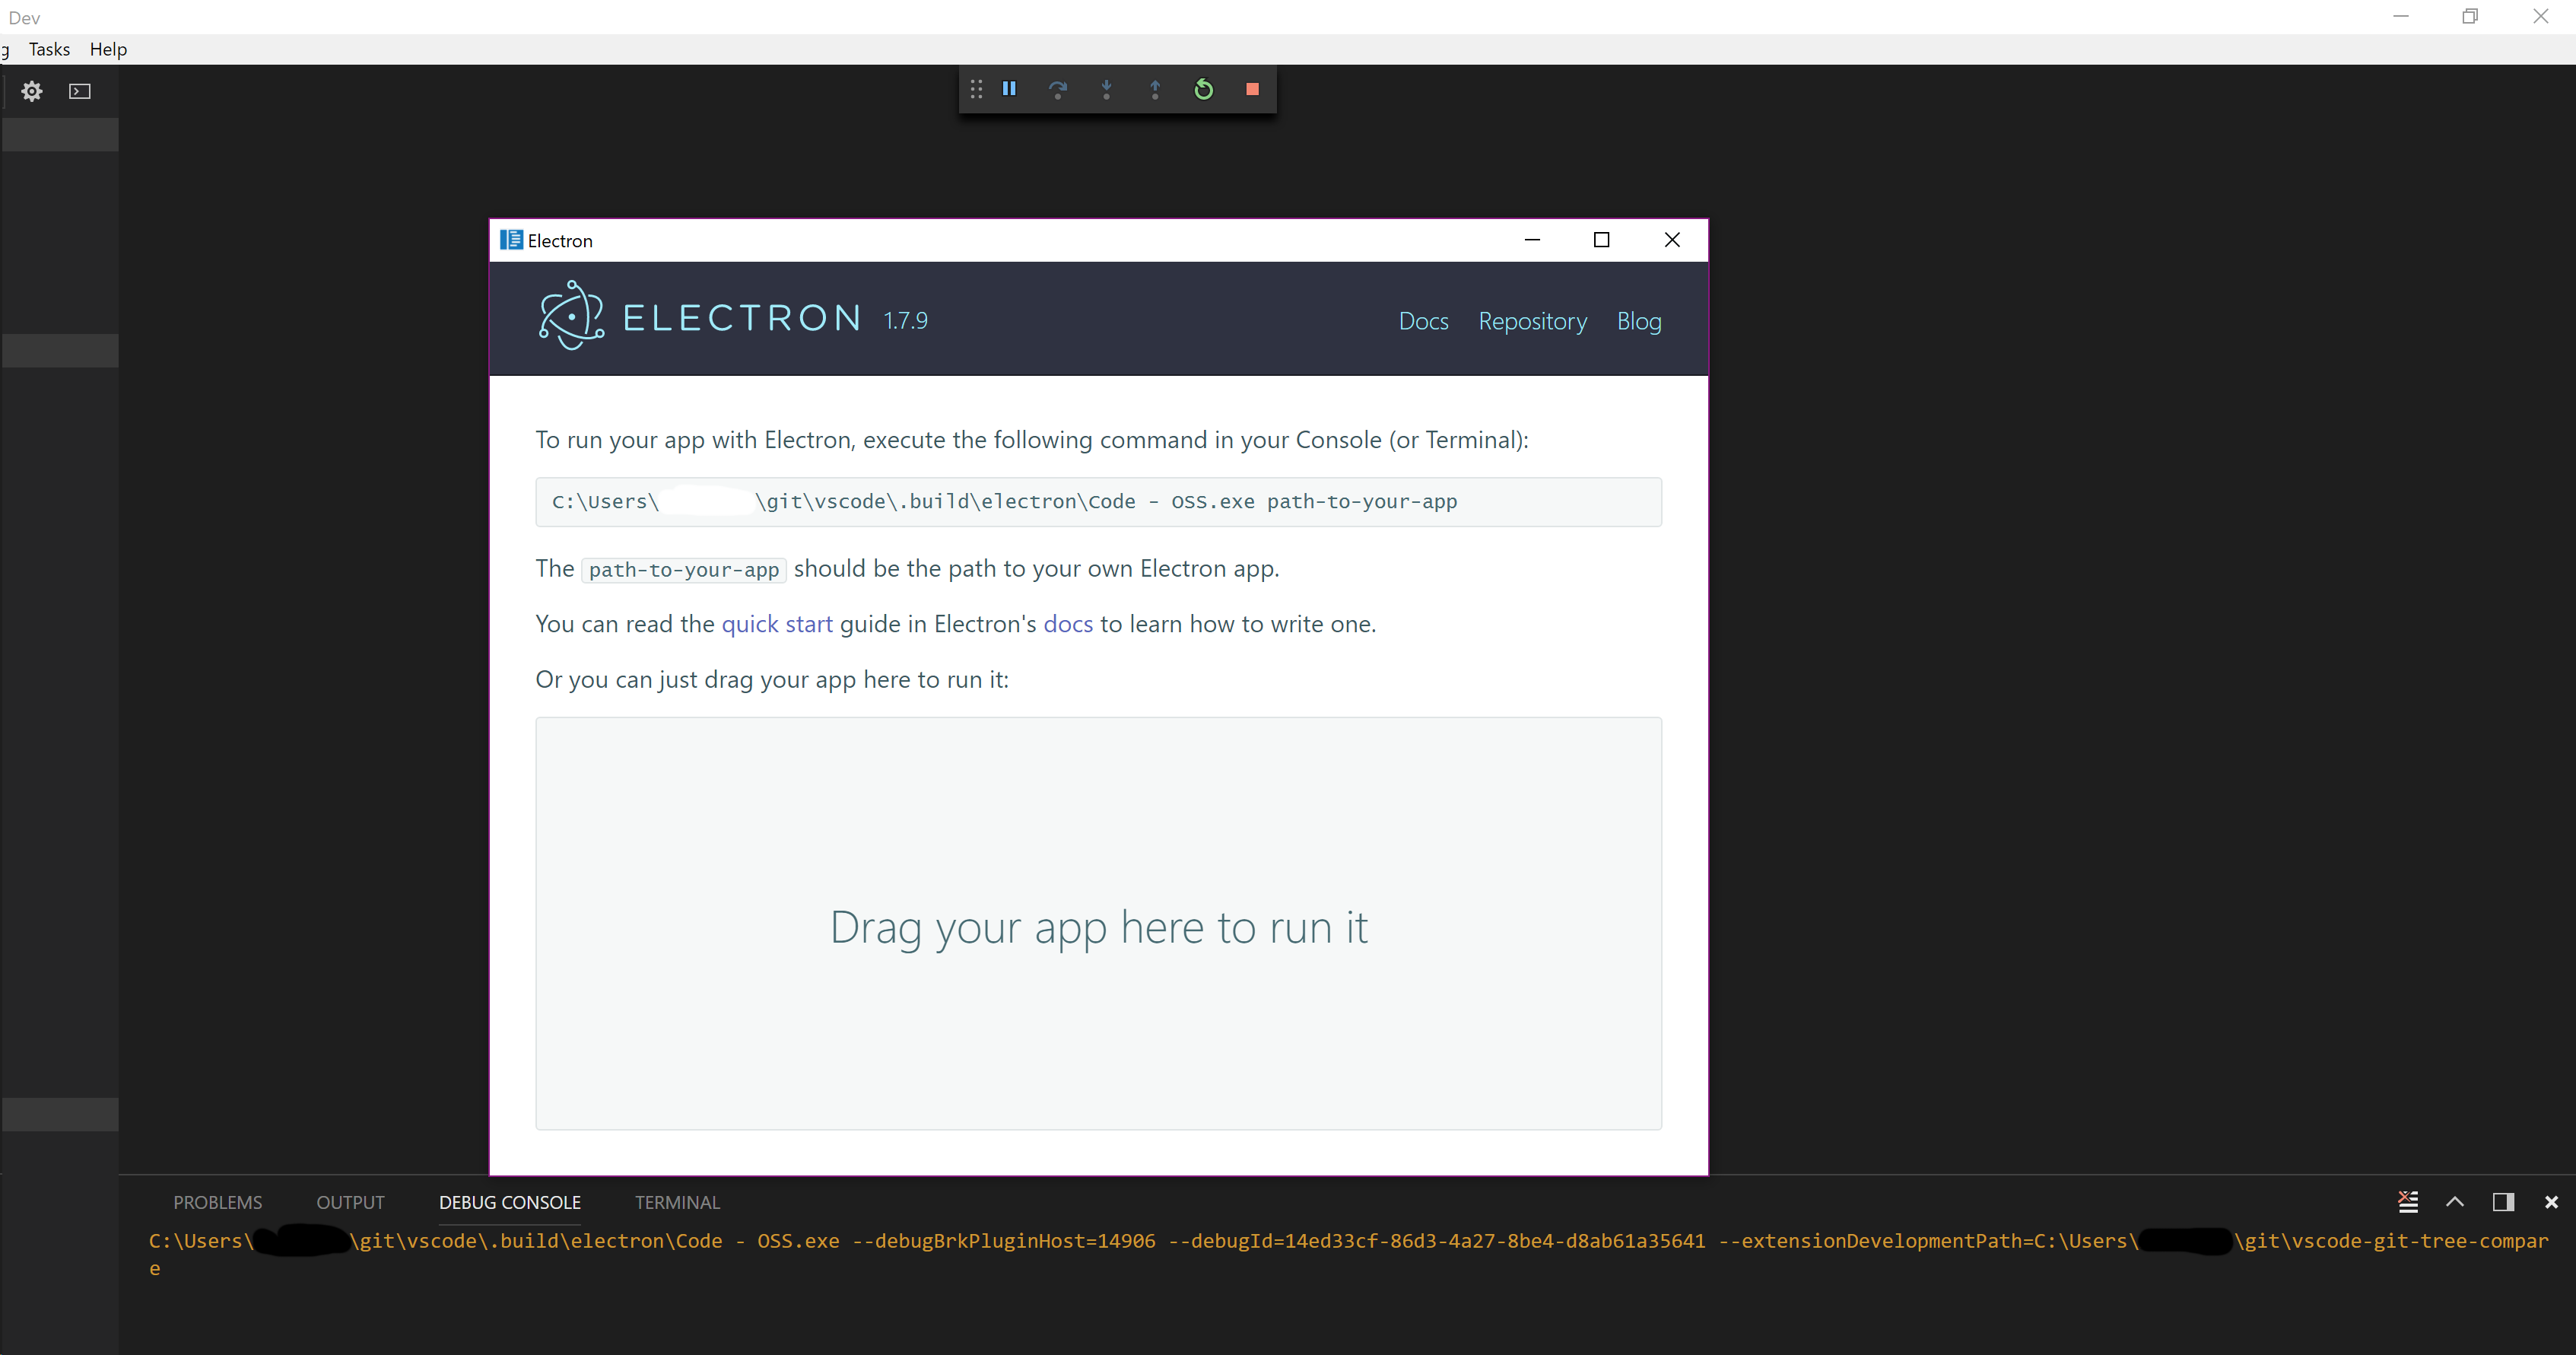Image resolution: width=2576 pixels, height=1355 pixels.
Task: Click the debug Step Out arrow
Action: click(1155, 89)
